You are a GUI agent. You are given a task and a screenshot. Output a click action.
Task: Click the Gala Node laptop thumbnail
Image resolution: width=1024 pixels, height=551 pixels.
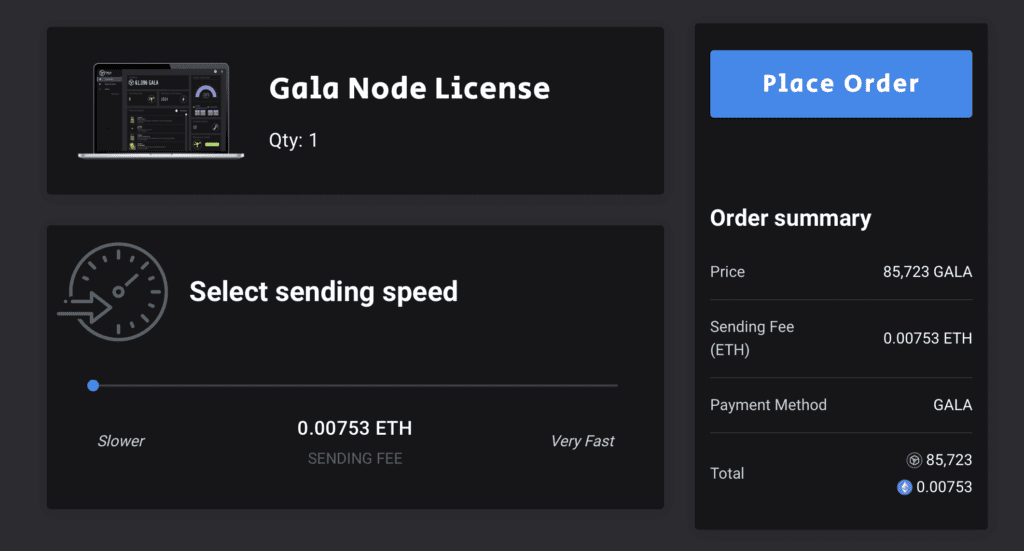[154, 111]
